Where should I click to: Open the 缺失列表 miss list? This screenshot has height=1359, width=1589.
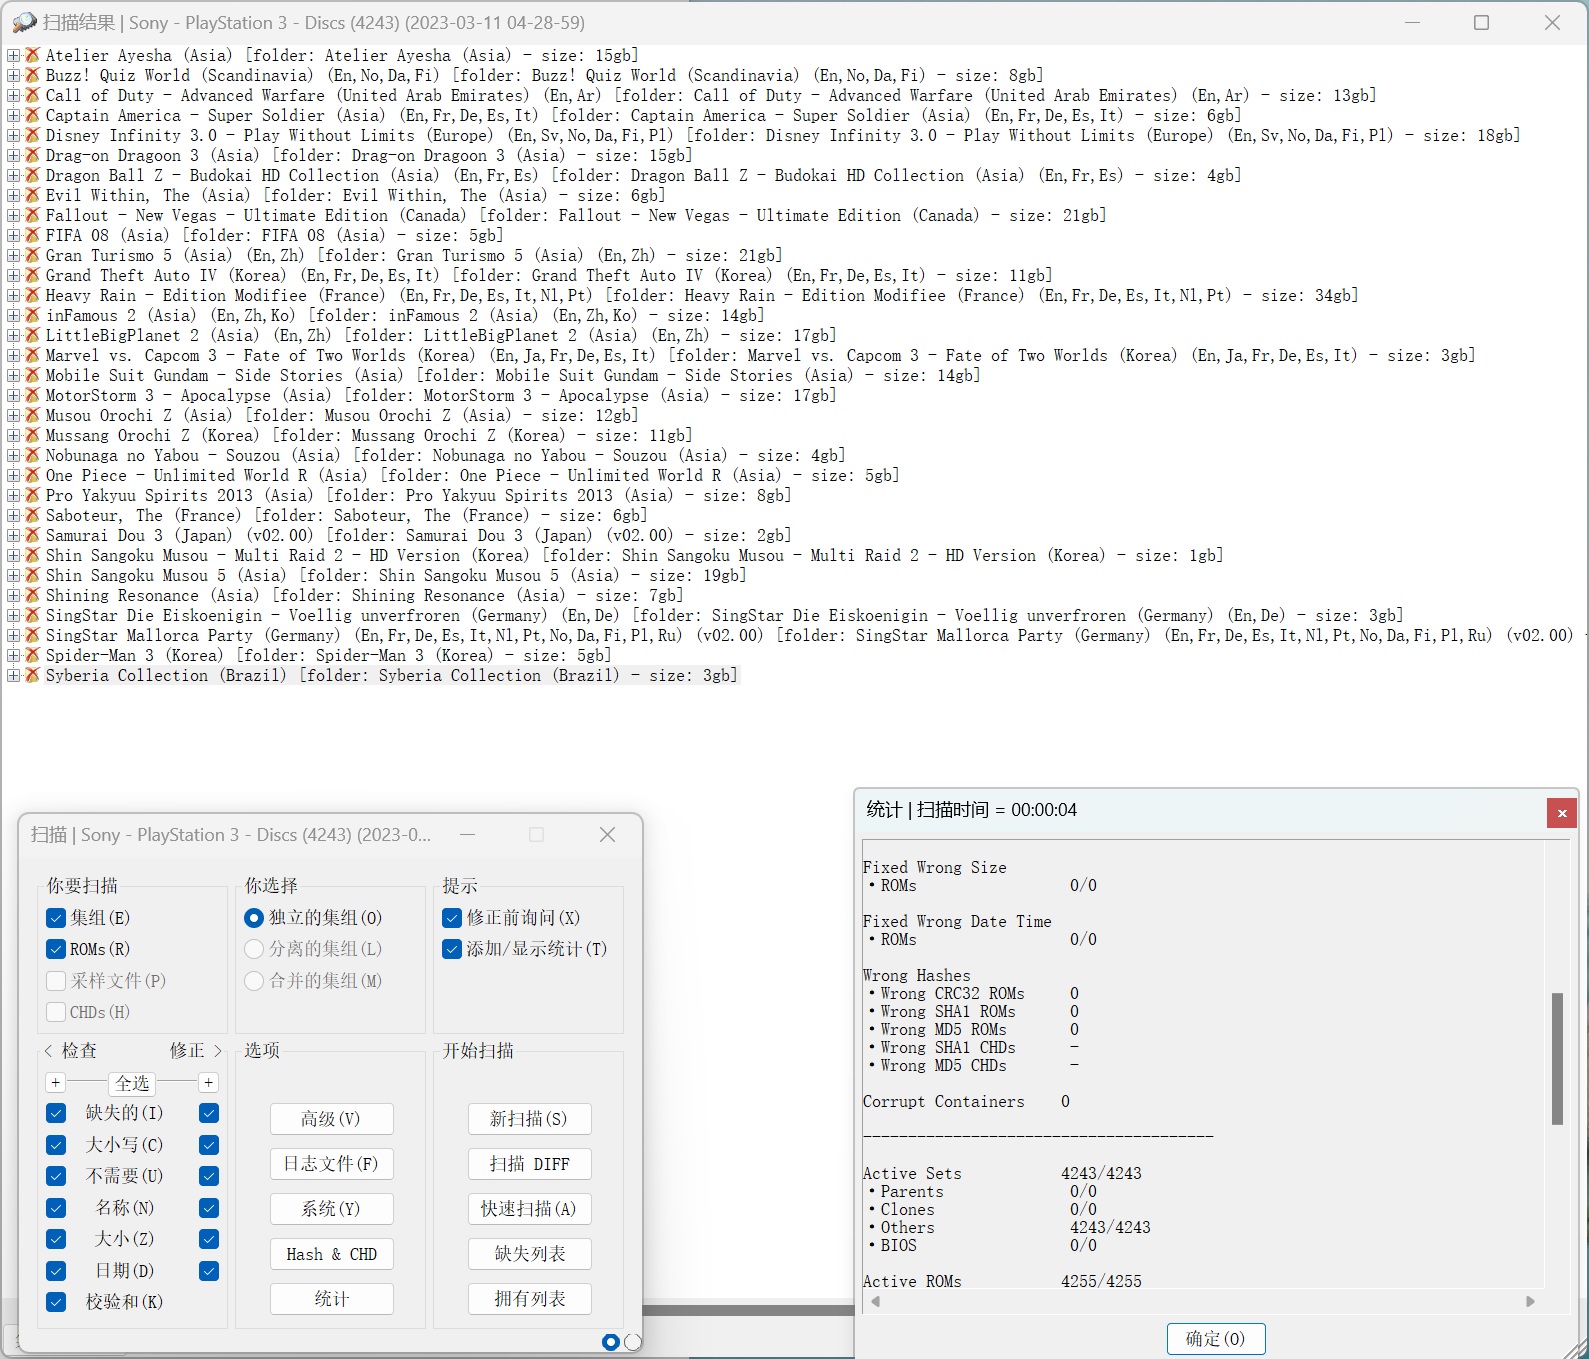point(529,1254)
